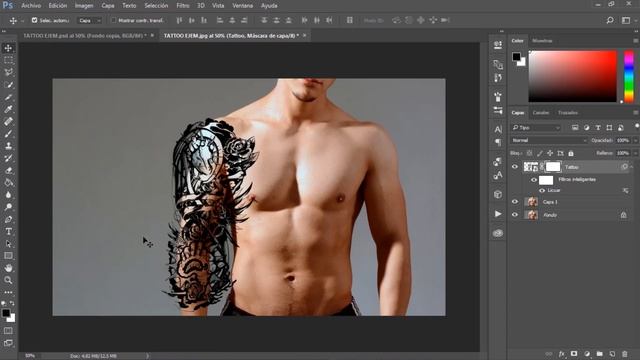
Task: Open the Opacidad slider dropdown arrow
Action: pos(635,140)
